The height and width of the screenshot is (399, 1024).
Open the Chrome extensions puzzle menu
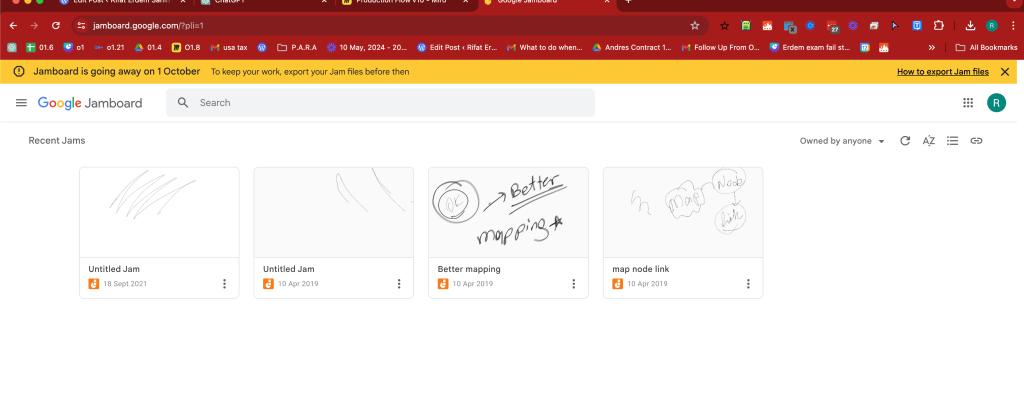[x=938, y=25]
